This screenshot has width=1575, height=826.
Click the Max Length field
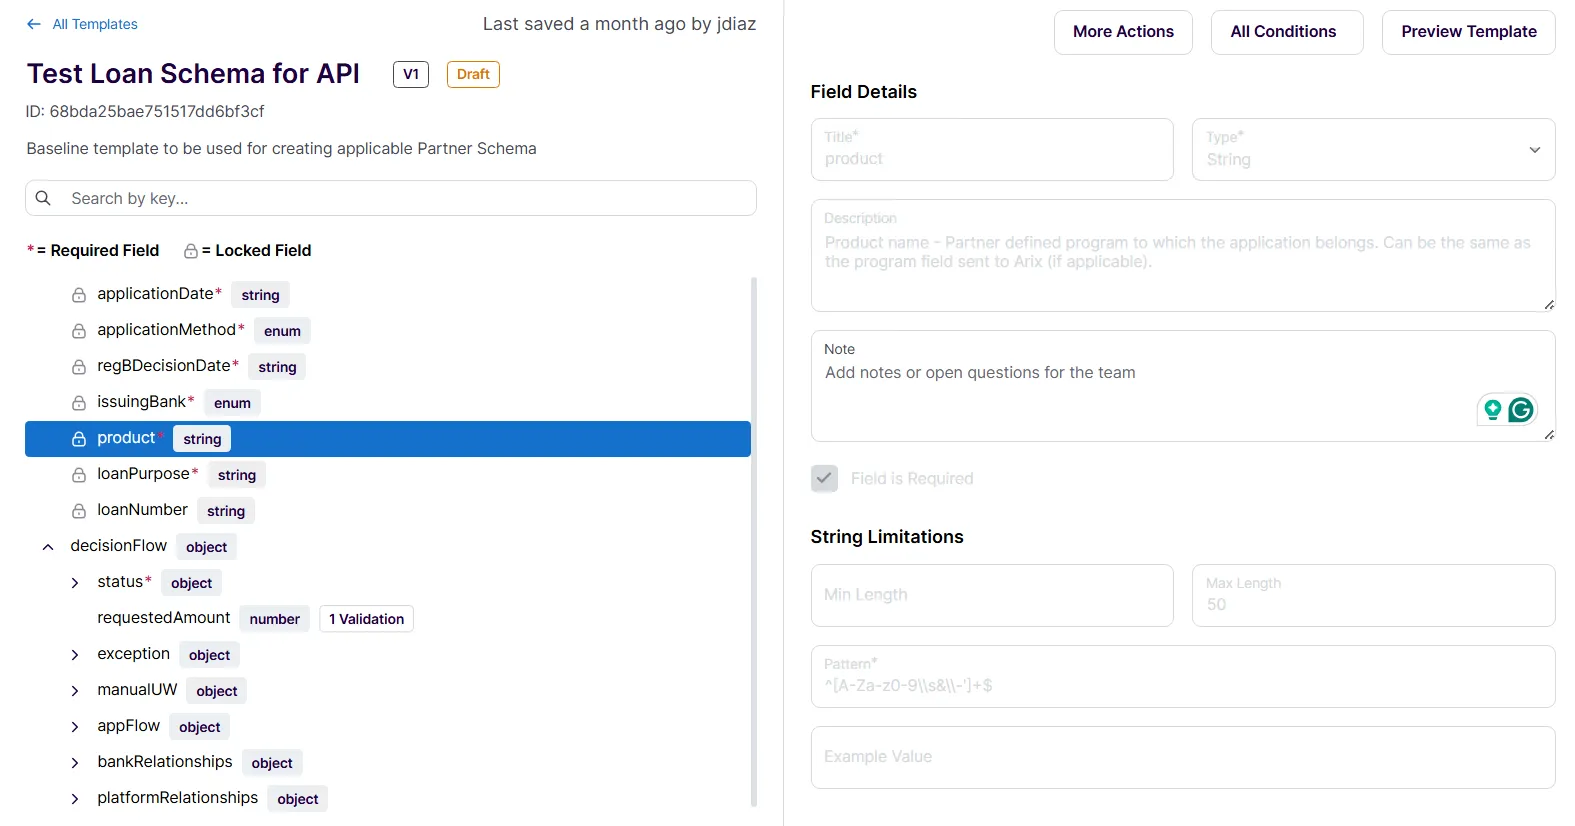[x=1373, y=595]
